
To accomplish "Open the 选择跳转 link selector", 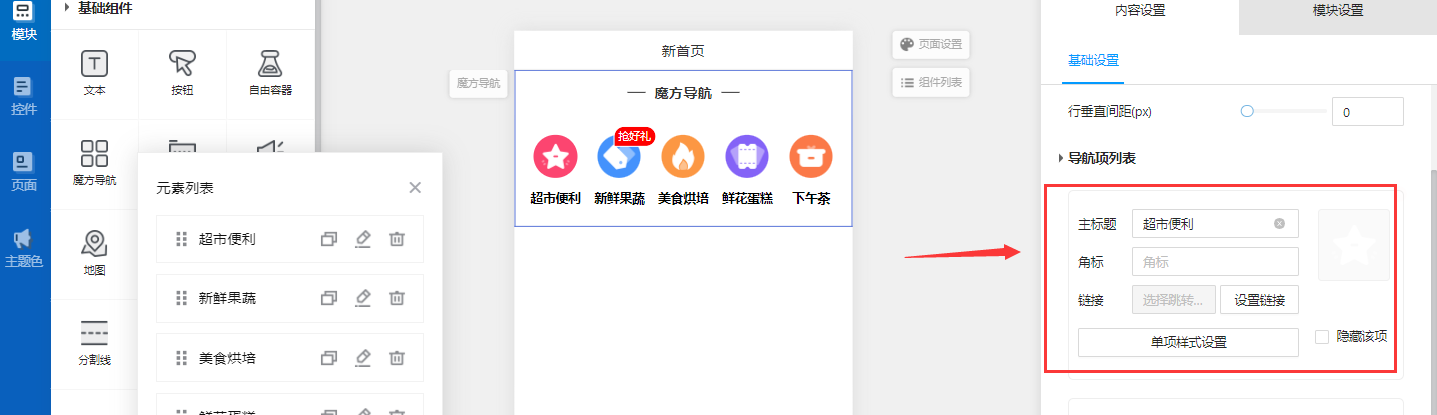I will point(1174,300).
